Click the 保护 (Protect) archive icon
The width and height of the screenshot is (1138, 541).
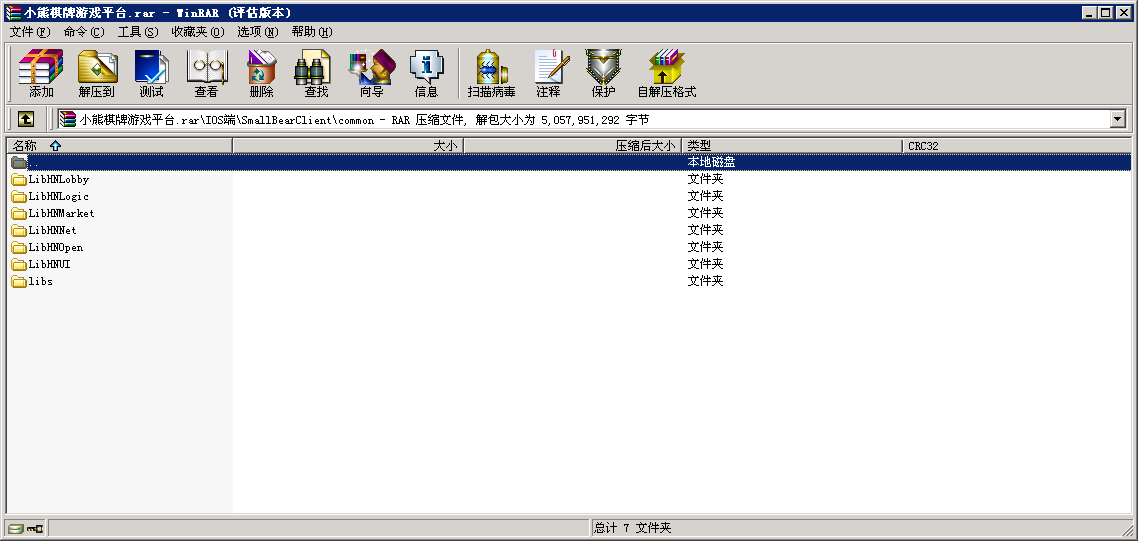pyautogui.click(x=603, y=73)
